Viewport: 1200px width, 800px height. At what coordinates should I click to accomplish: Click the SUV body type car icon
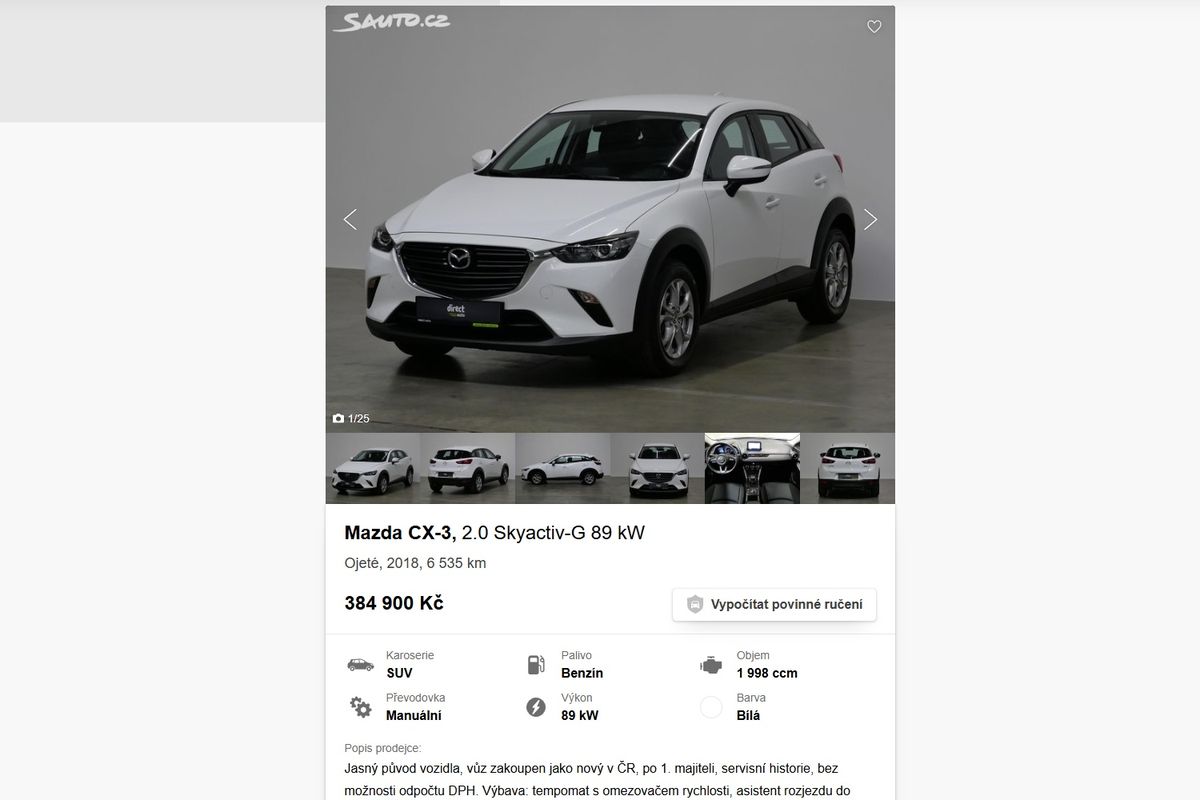pos(360,665)
